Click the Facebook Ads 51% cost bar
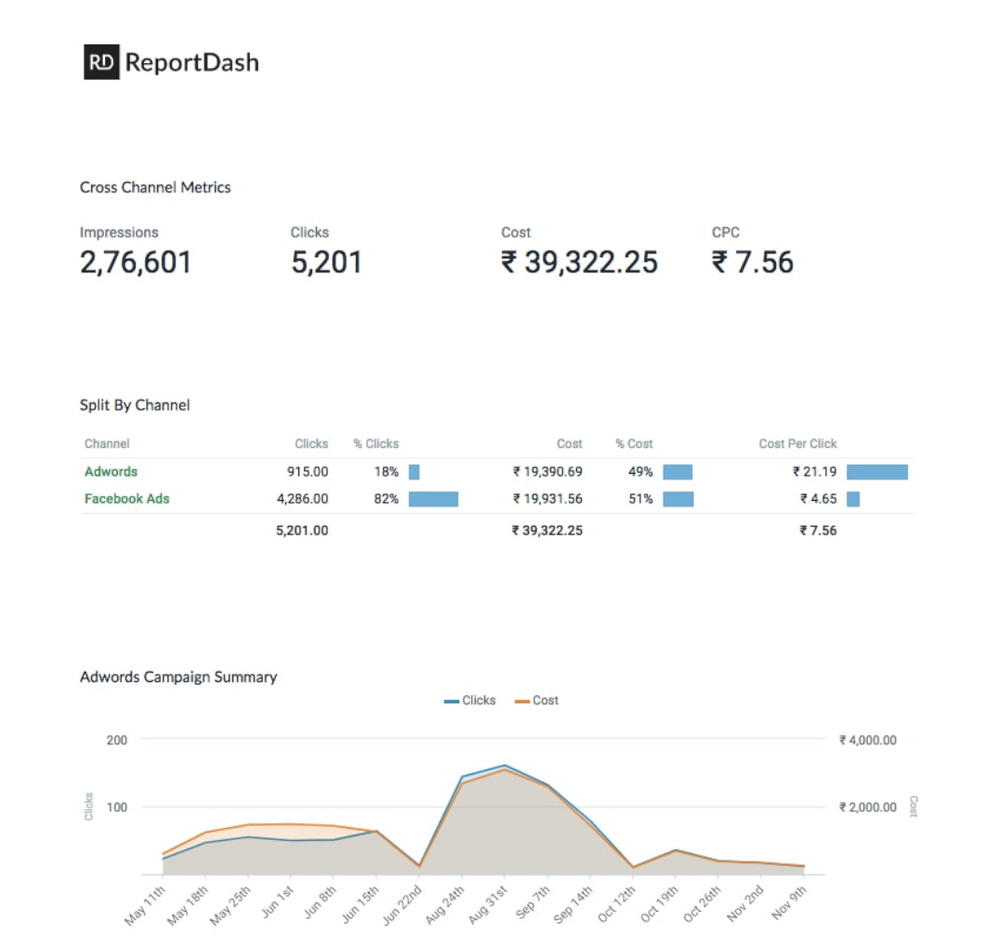This screenshot has height=944, width=1000. point(679,499)
